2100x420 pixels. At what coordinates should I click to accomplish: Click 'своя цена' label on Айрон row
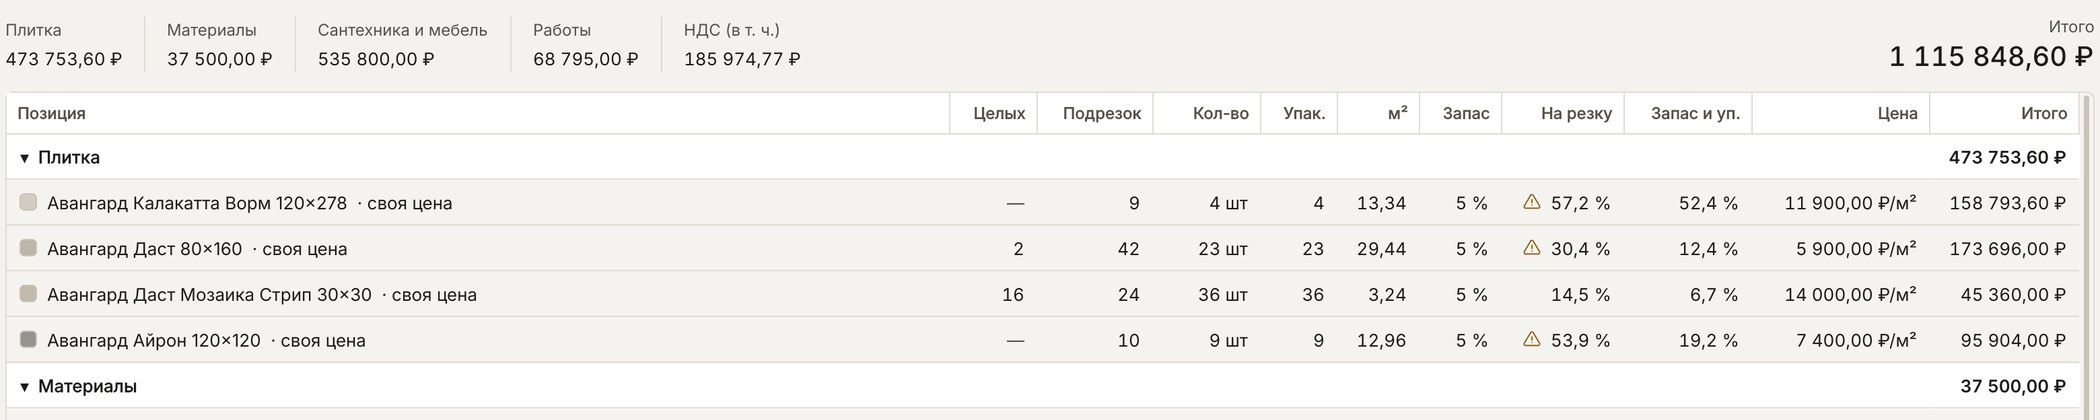tap(323, 341)
